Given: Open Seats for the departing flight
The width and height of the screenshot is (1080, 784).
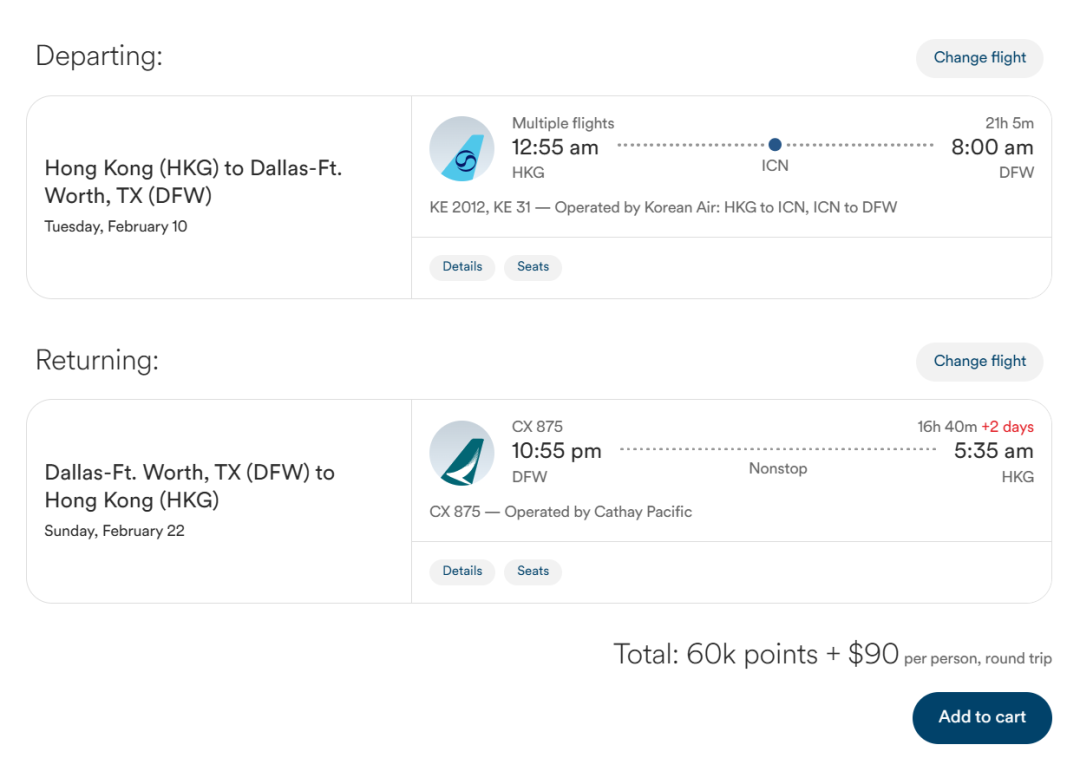Looking at the screenshot, I should coord(533,267).
